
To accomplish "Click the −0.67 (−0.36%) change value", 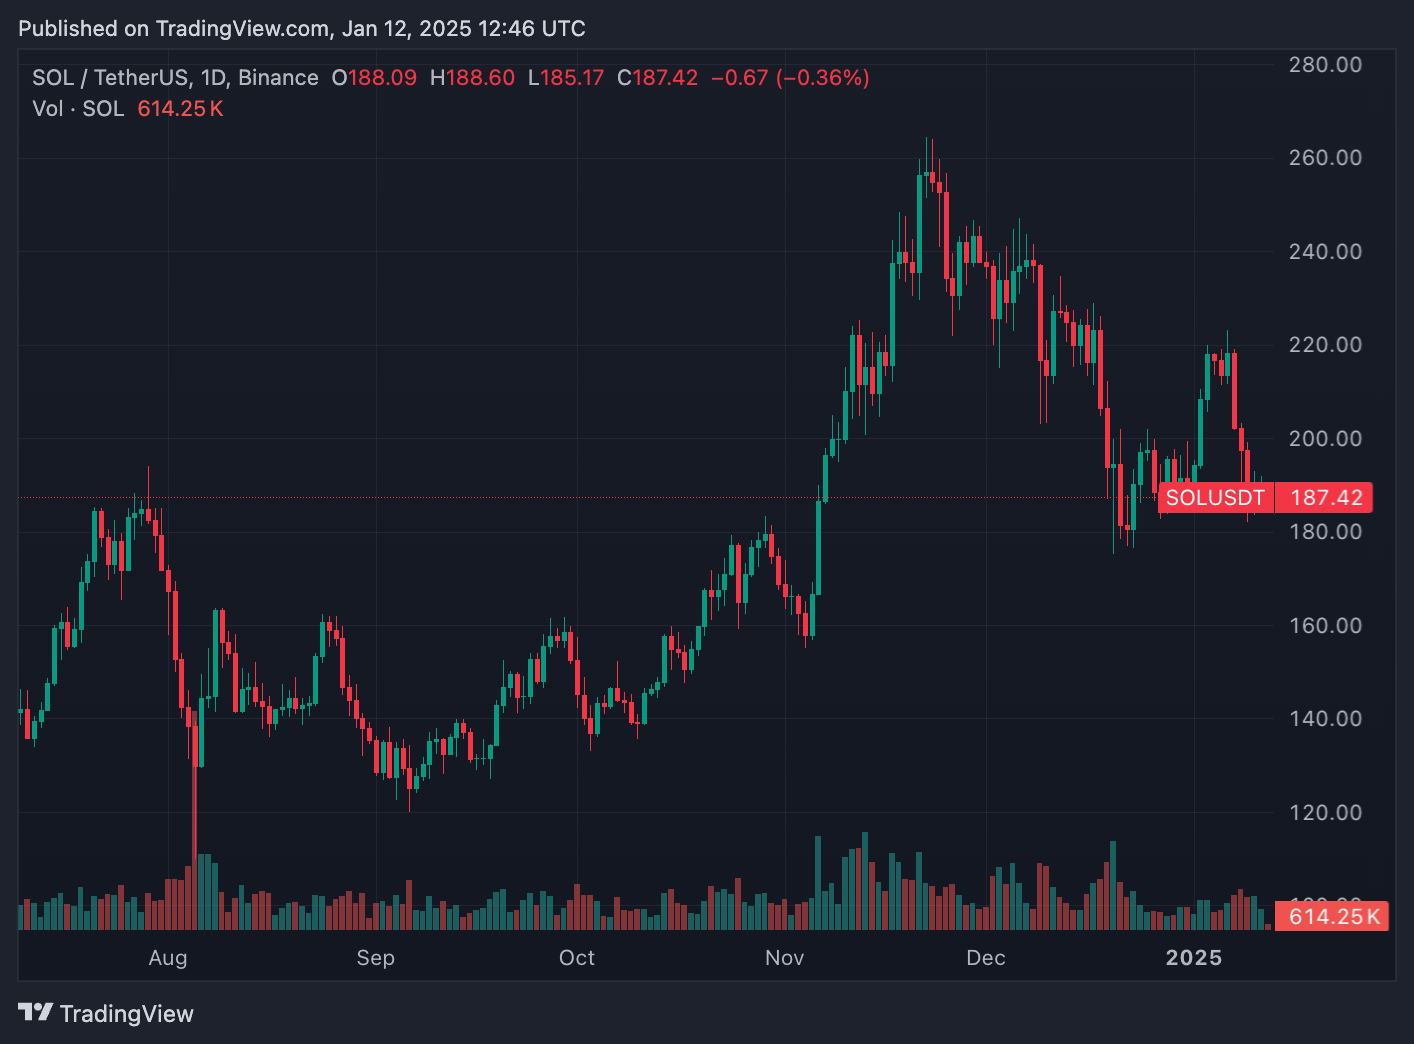I will 790,78.
